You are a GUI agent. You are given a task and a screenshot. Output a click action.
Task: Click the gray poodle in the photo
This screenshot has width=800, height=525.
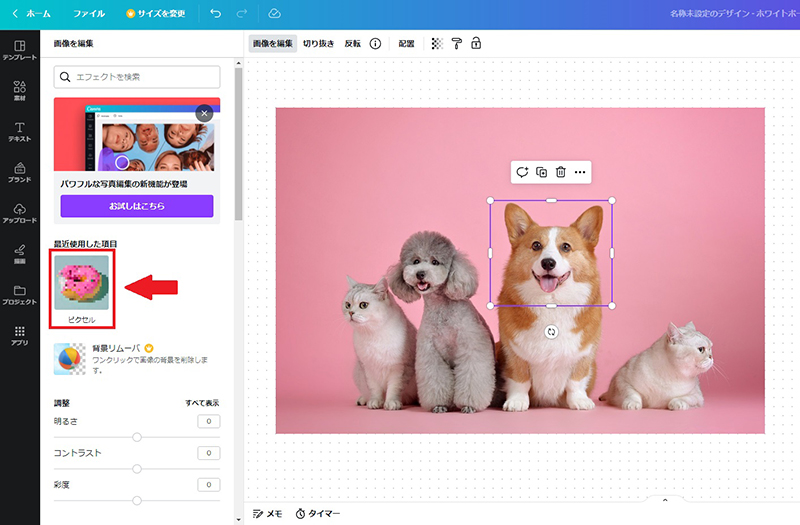tap(443, 321)
